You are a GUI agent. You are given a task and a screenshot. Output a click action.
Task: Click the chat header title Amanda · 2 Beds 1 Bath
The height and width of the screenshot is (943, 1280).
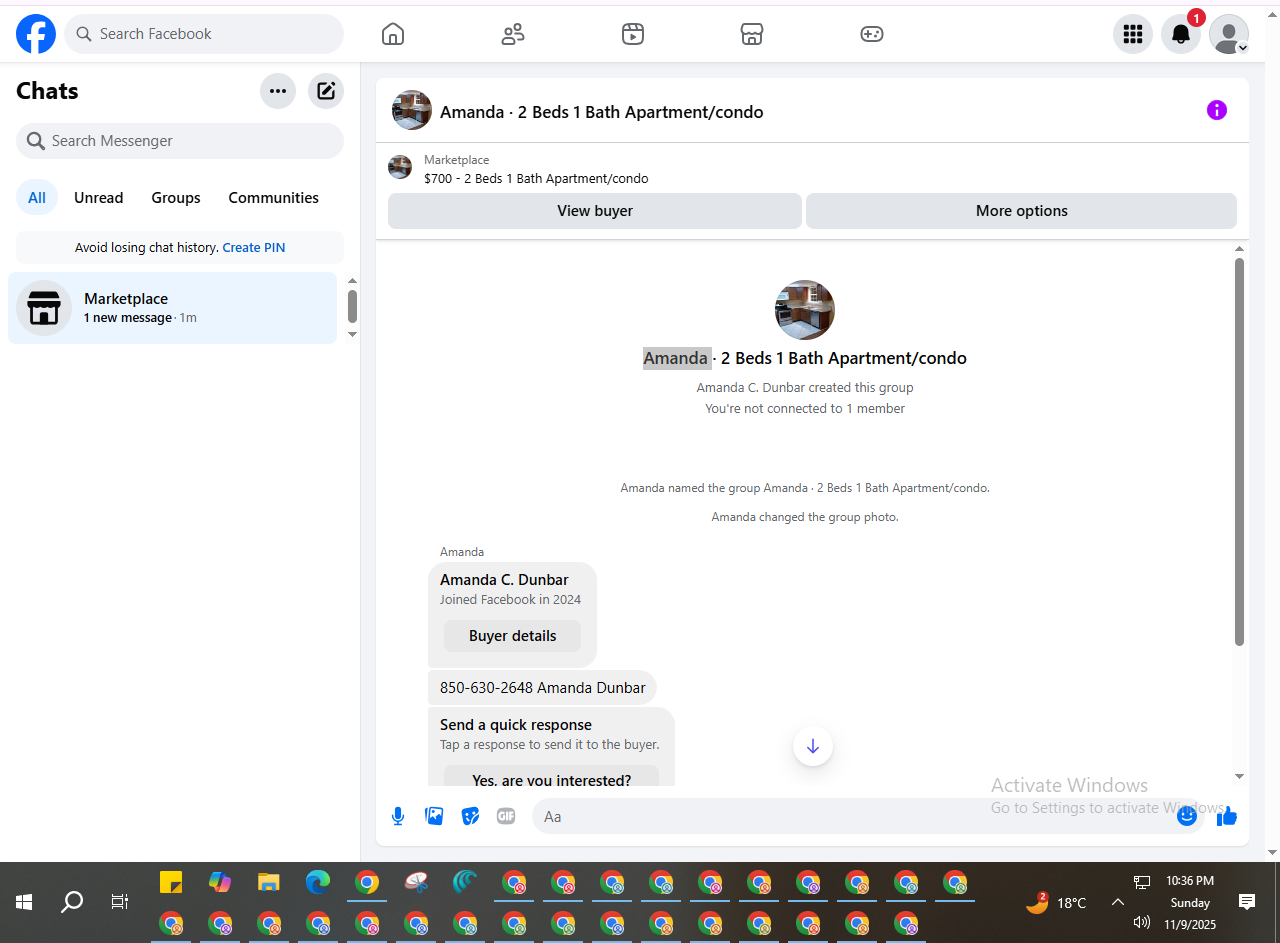(x=602, y=112)
